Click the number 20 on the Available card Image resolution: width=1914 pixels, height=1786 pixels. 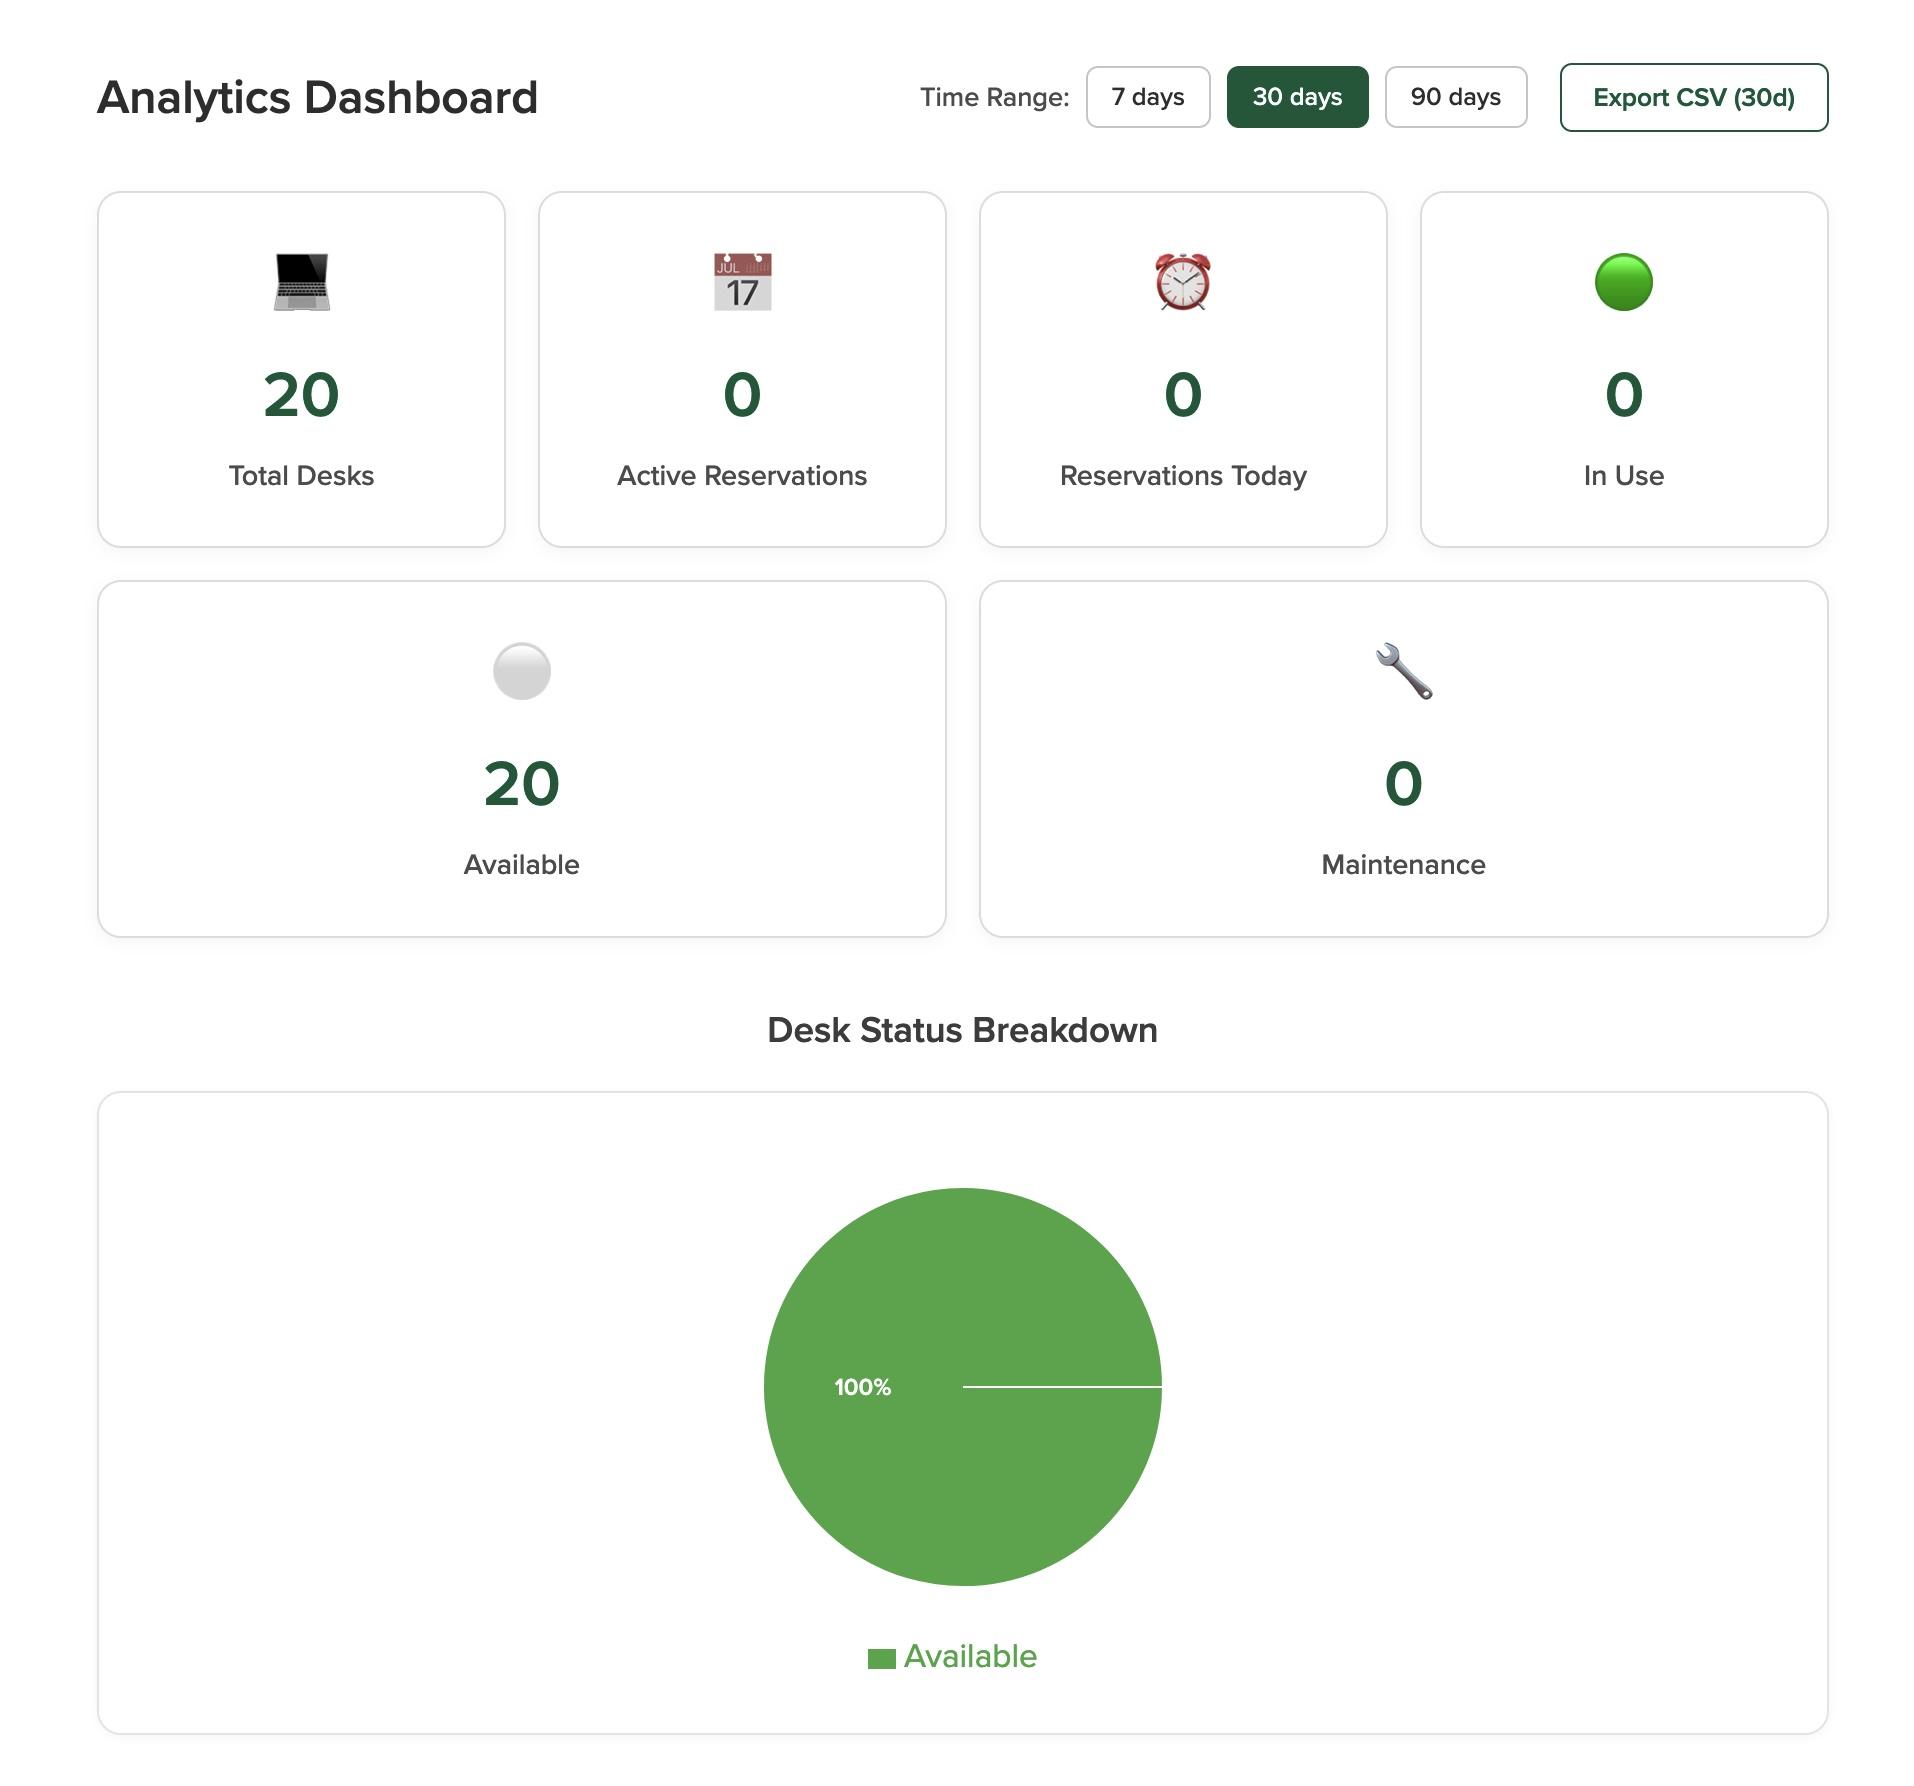[x=521, y=785]
